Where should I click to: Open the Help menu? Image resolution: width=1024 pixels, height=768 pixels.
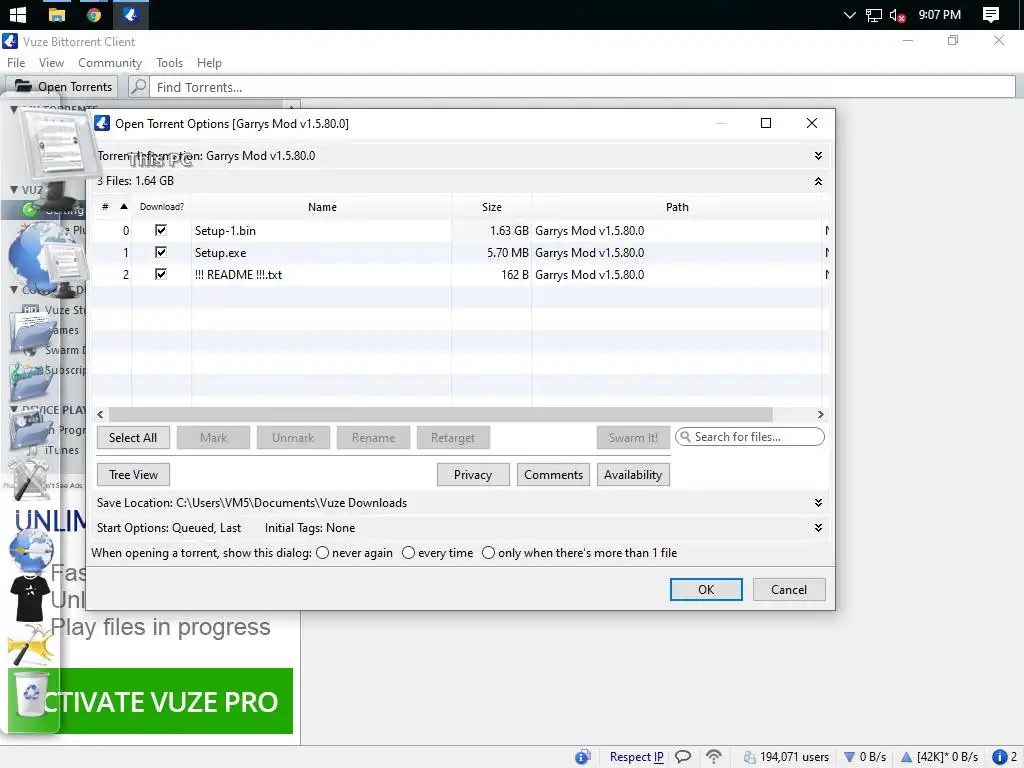(209, 63)
